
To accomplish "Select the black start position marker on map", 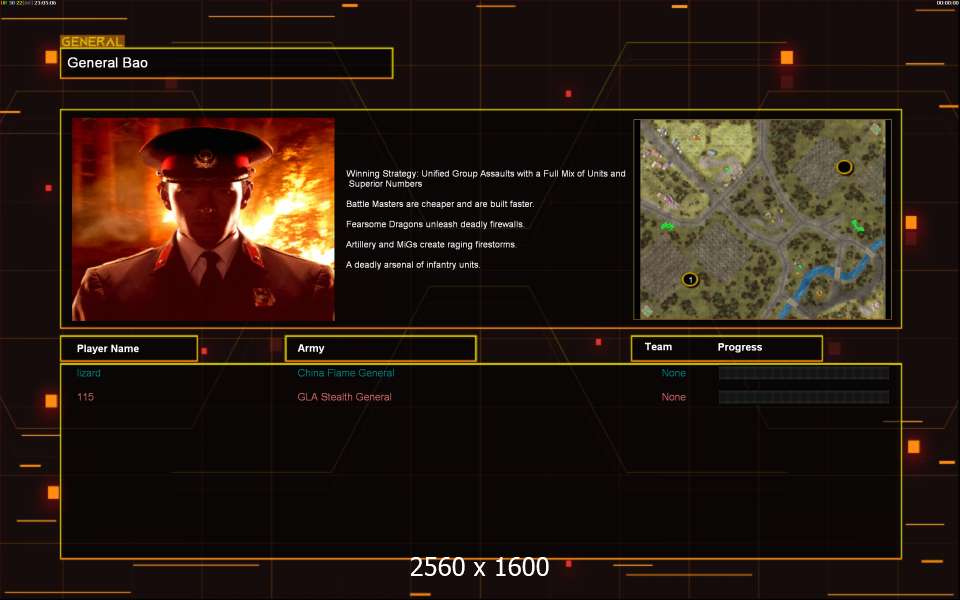I will pos(844,167).
